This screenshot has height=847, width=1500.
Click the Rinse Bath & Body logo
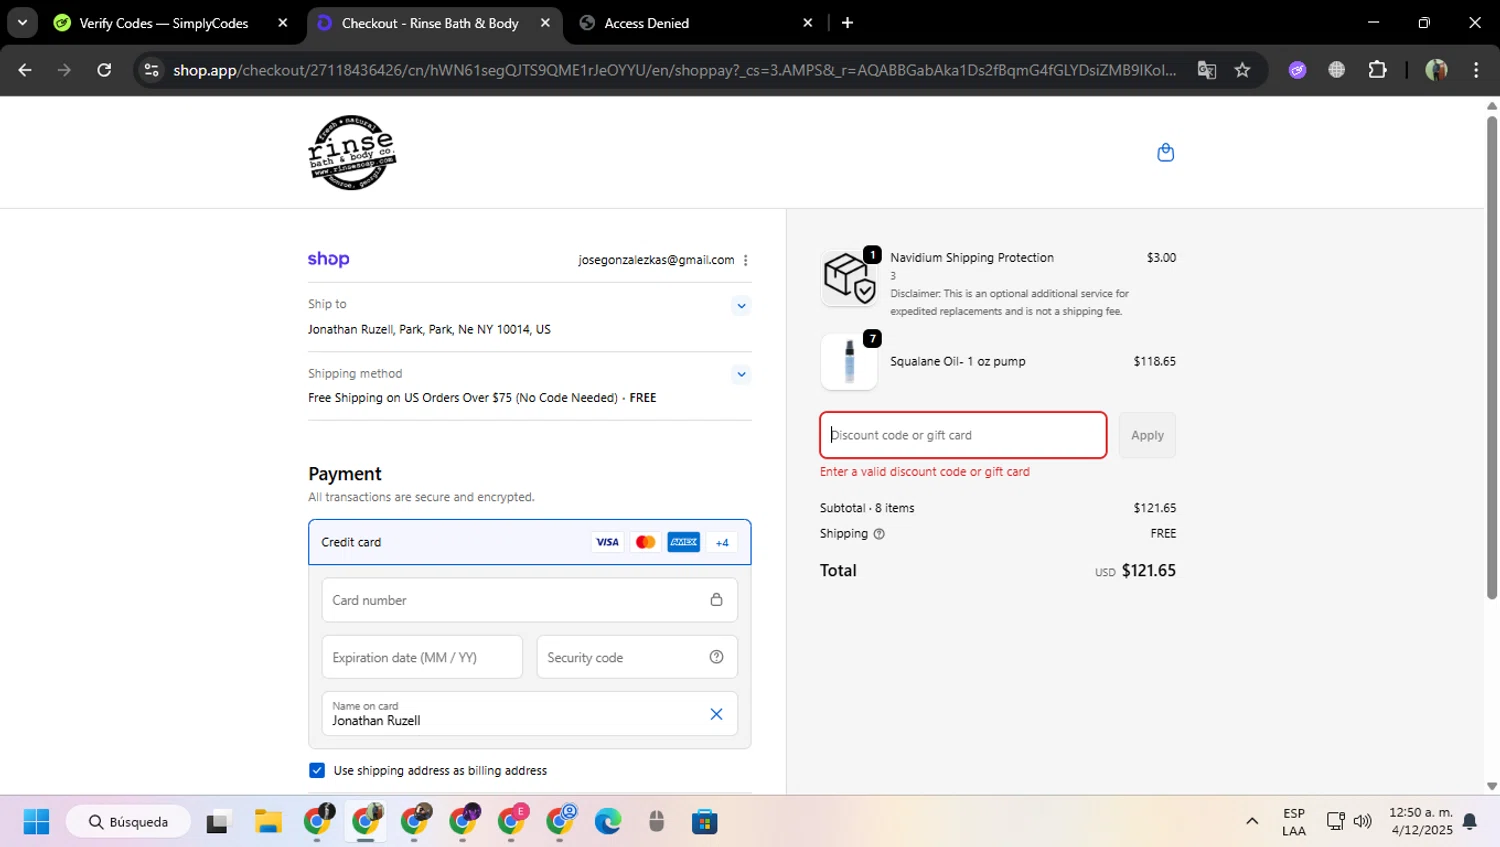click(x=352, y=152)
